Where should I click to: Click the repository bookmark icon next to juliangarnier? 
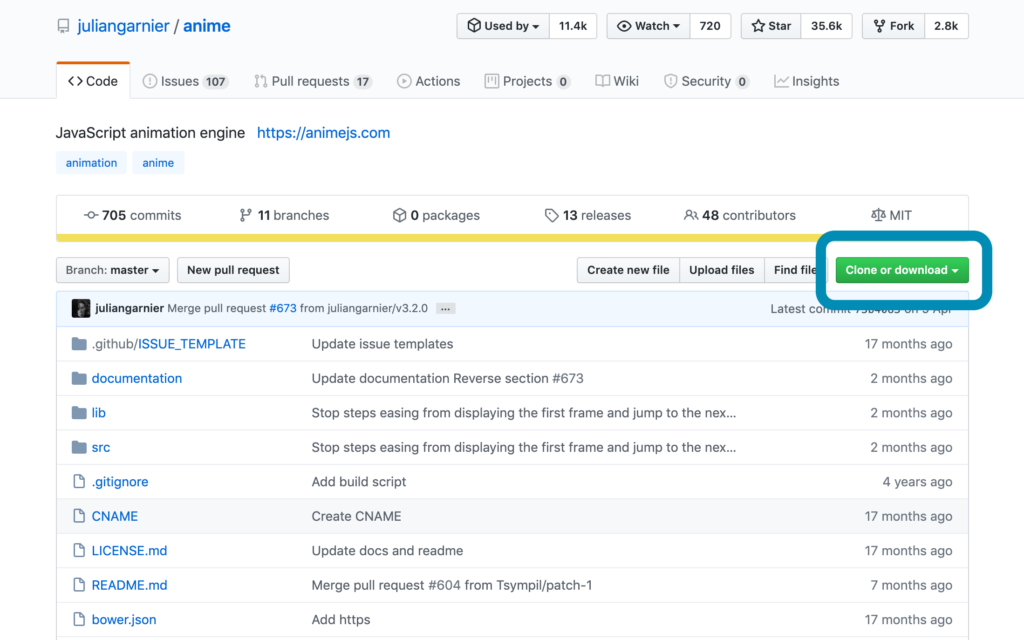point(62,25)
